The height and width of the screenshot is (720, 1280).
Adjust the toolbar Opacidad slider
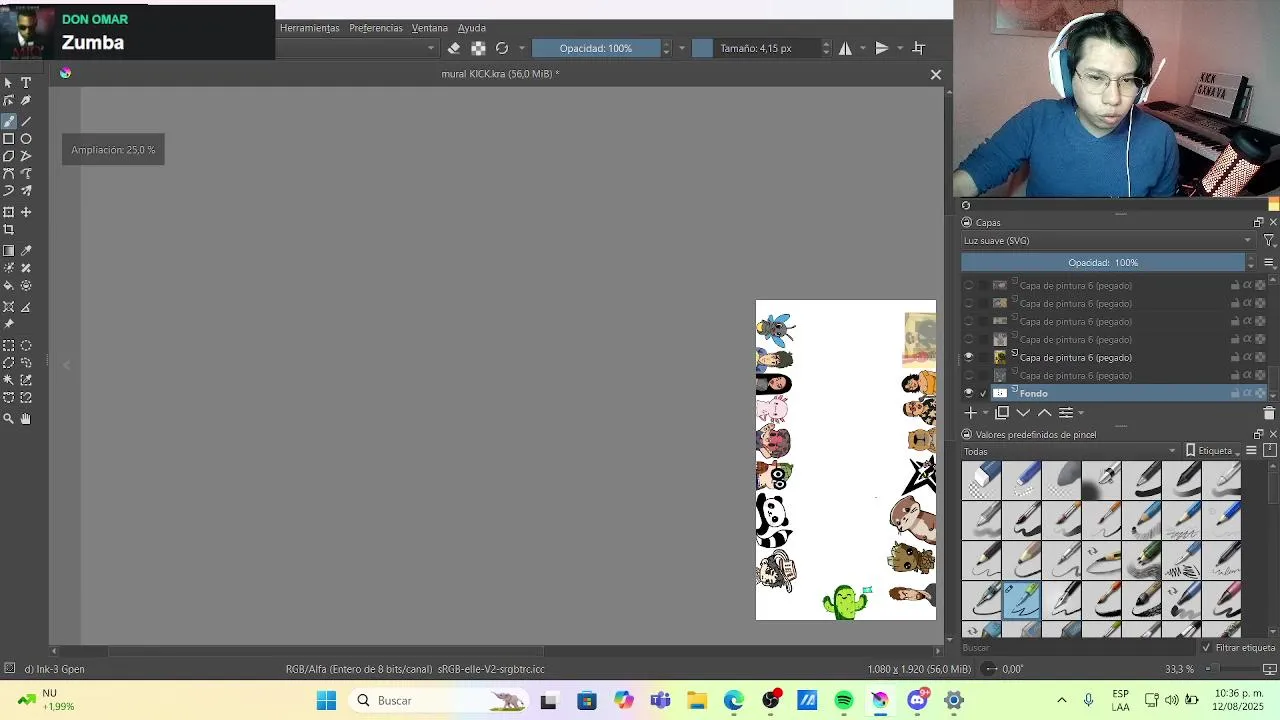click(596, 48)
